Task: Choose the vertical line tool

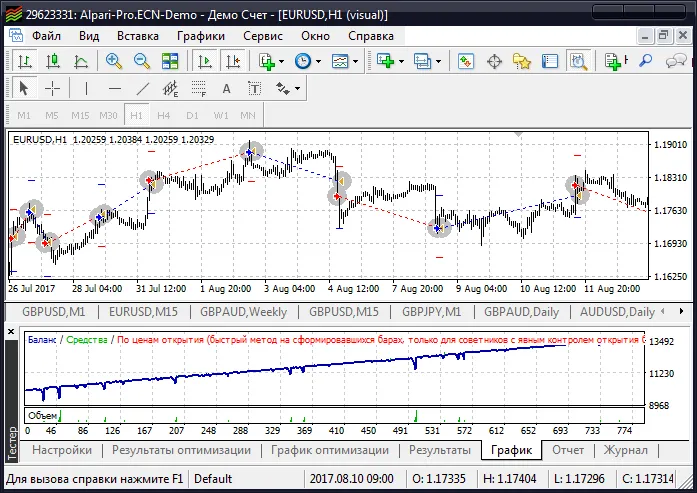Action: tap(86, 88)
